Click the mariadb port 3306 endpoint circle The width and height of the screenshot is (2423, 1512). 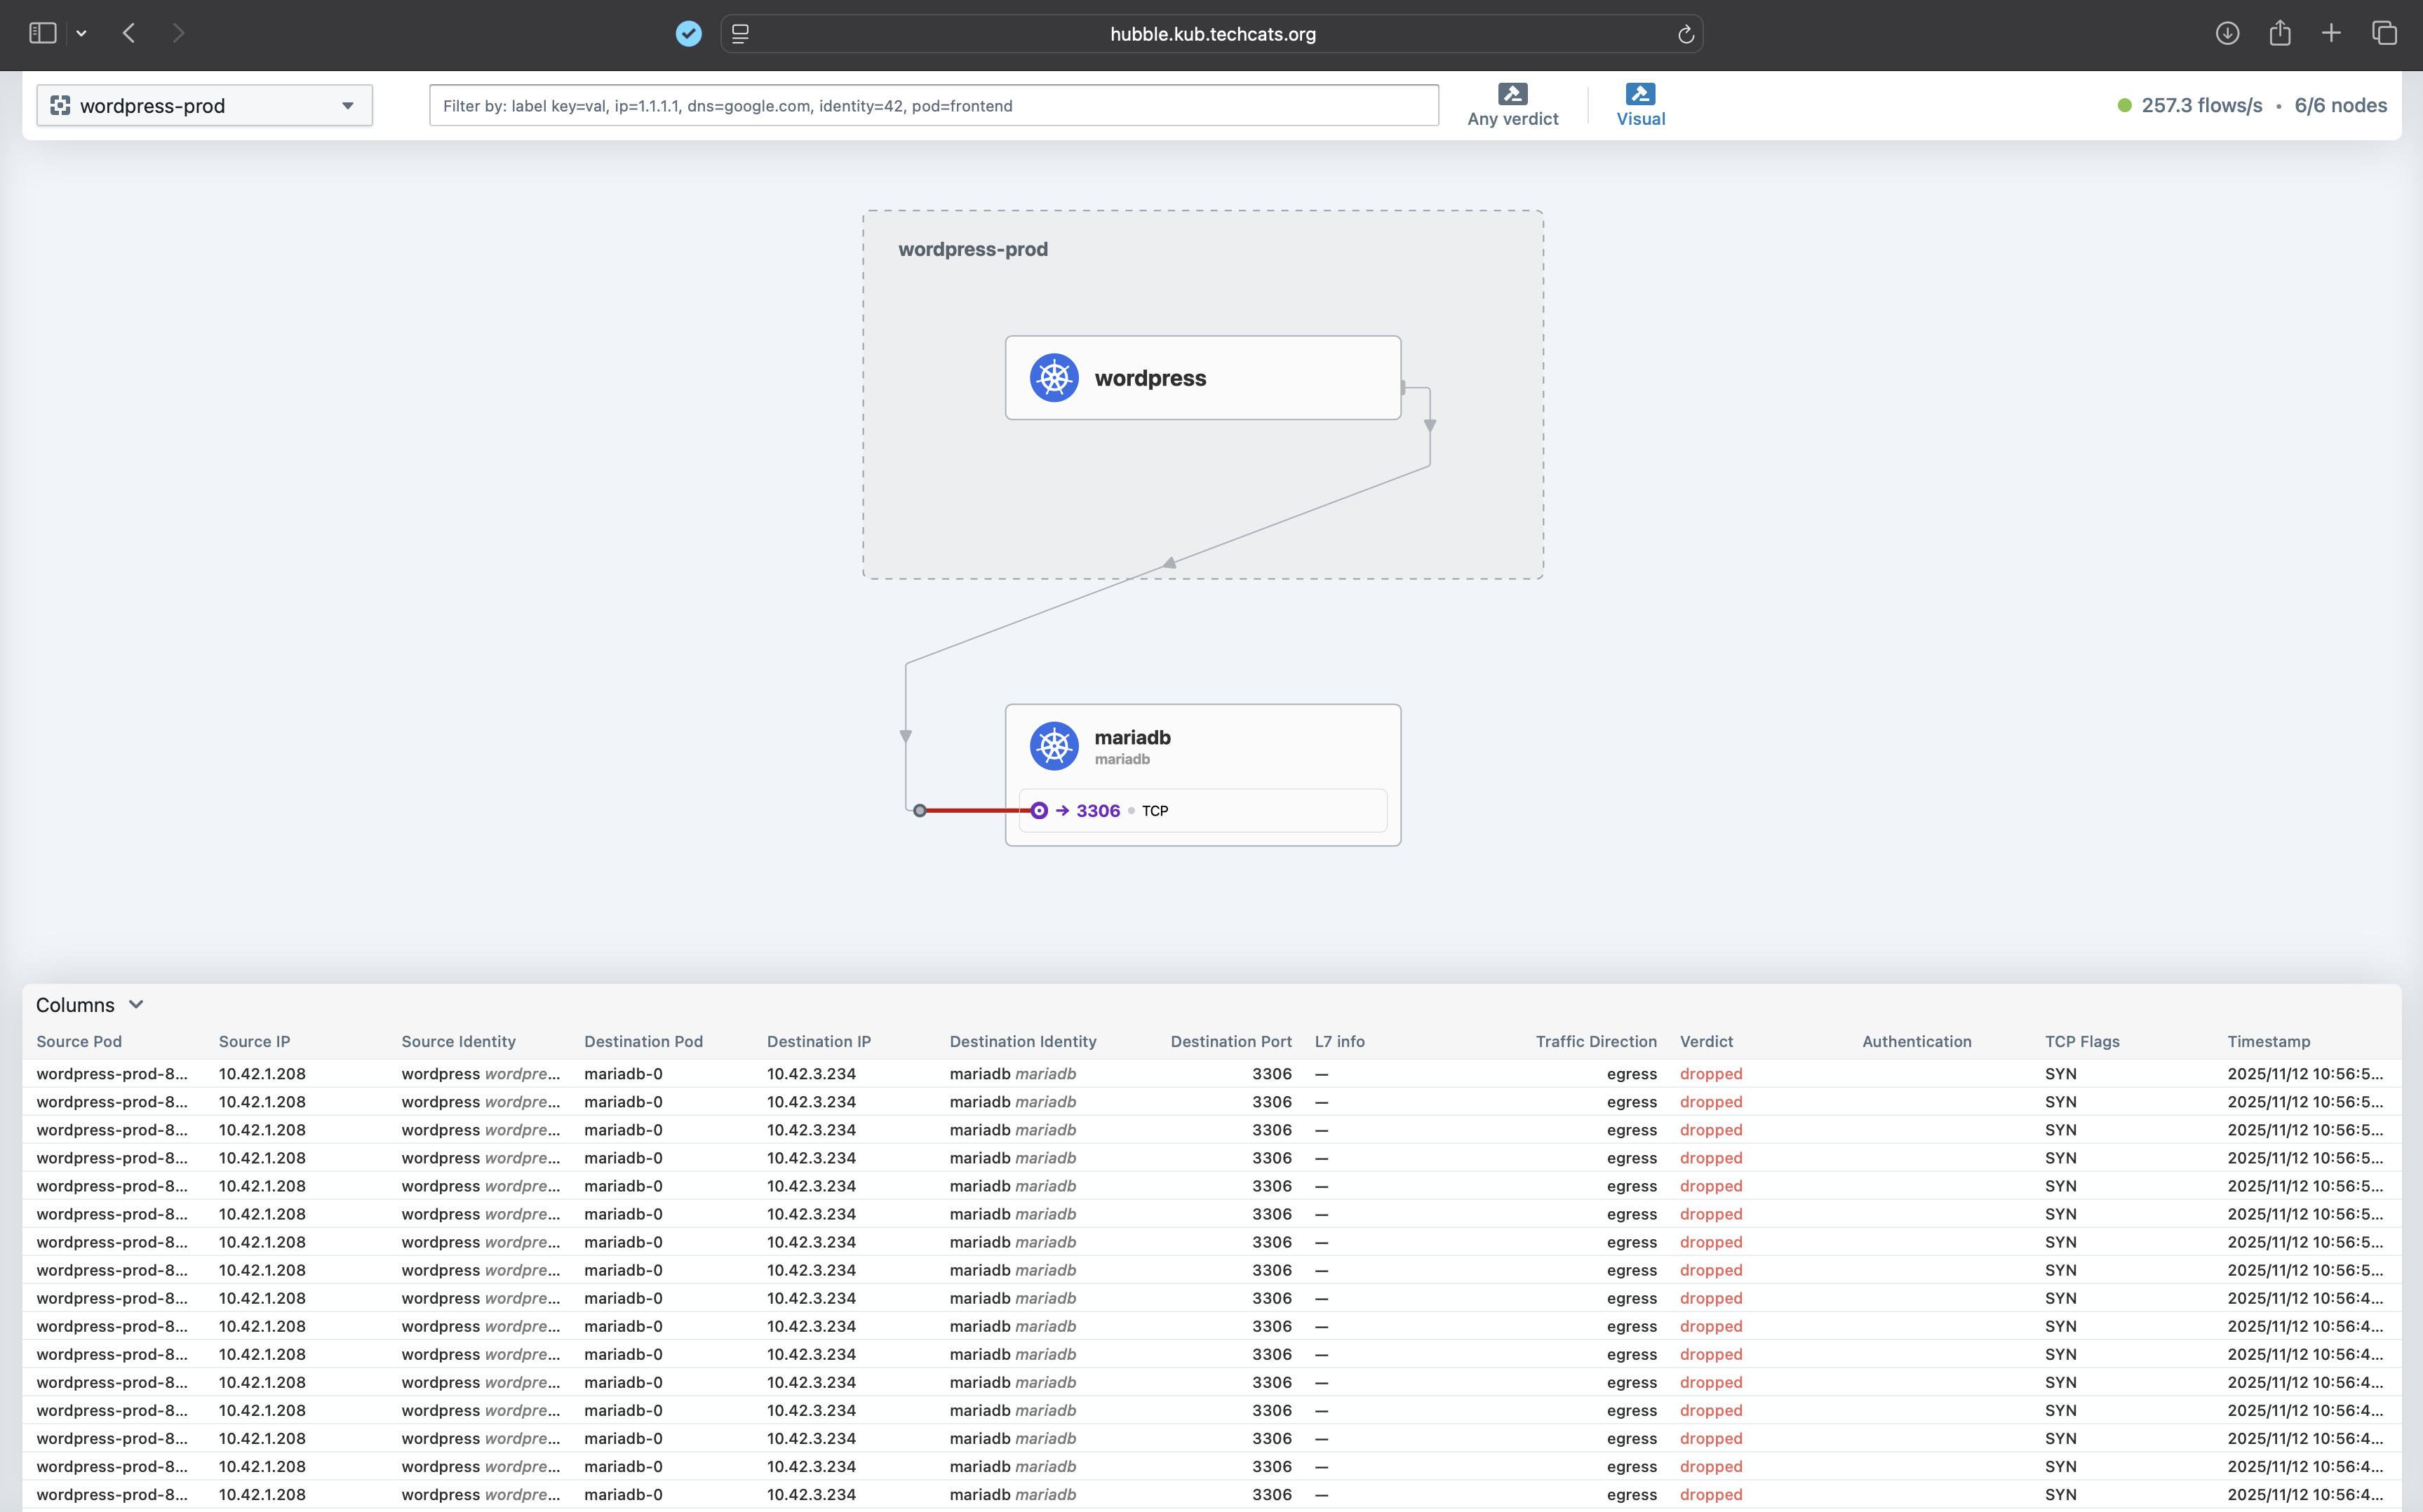point(1039,811)
